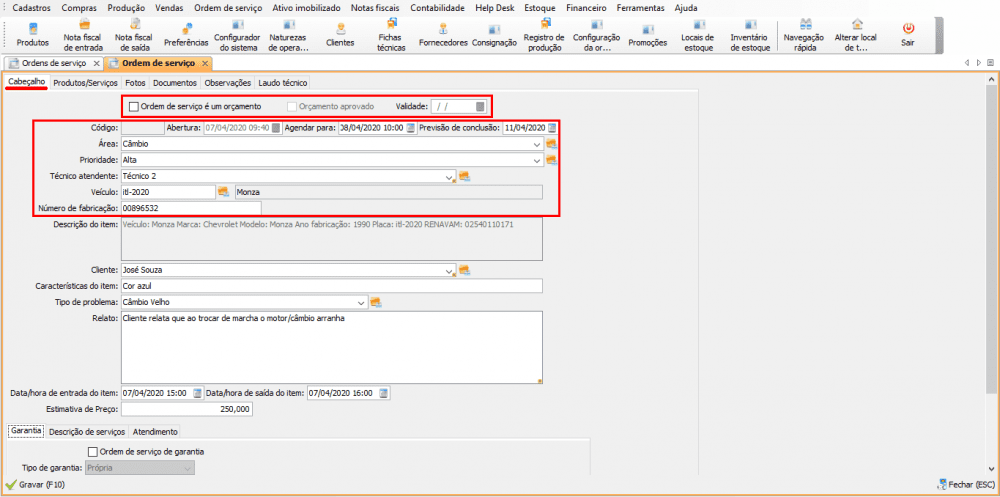Switch to the Laudo técnico tab
Viewport: 1000px width, 497px height.
pyautogui.click(x=282, y=83)
